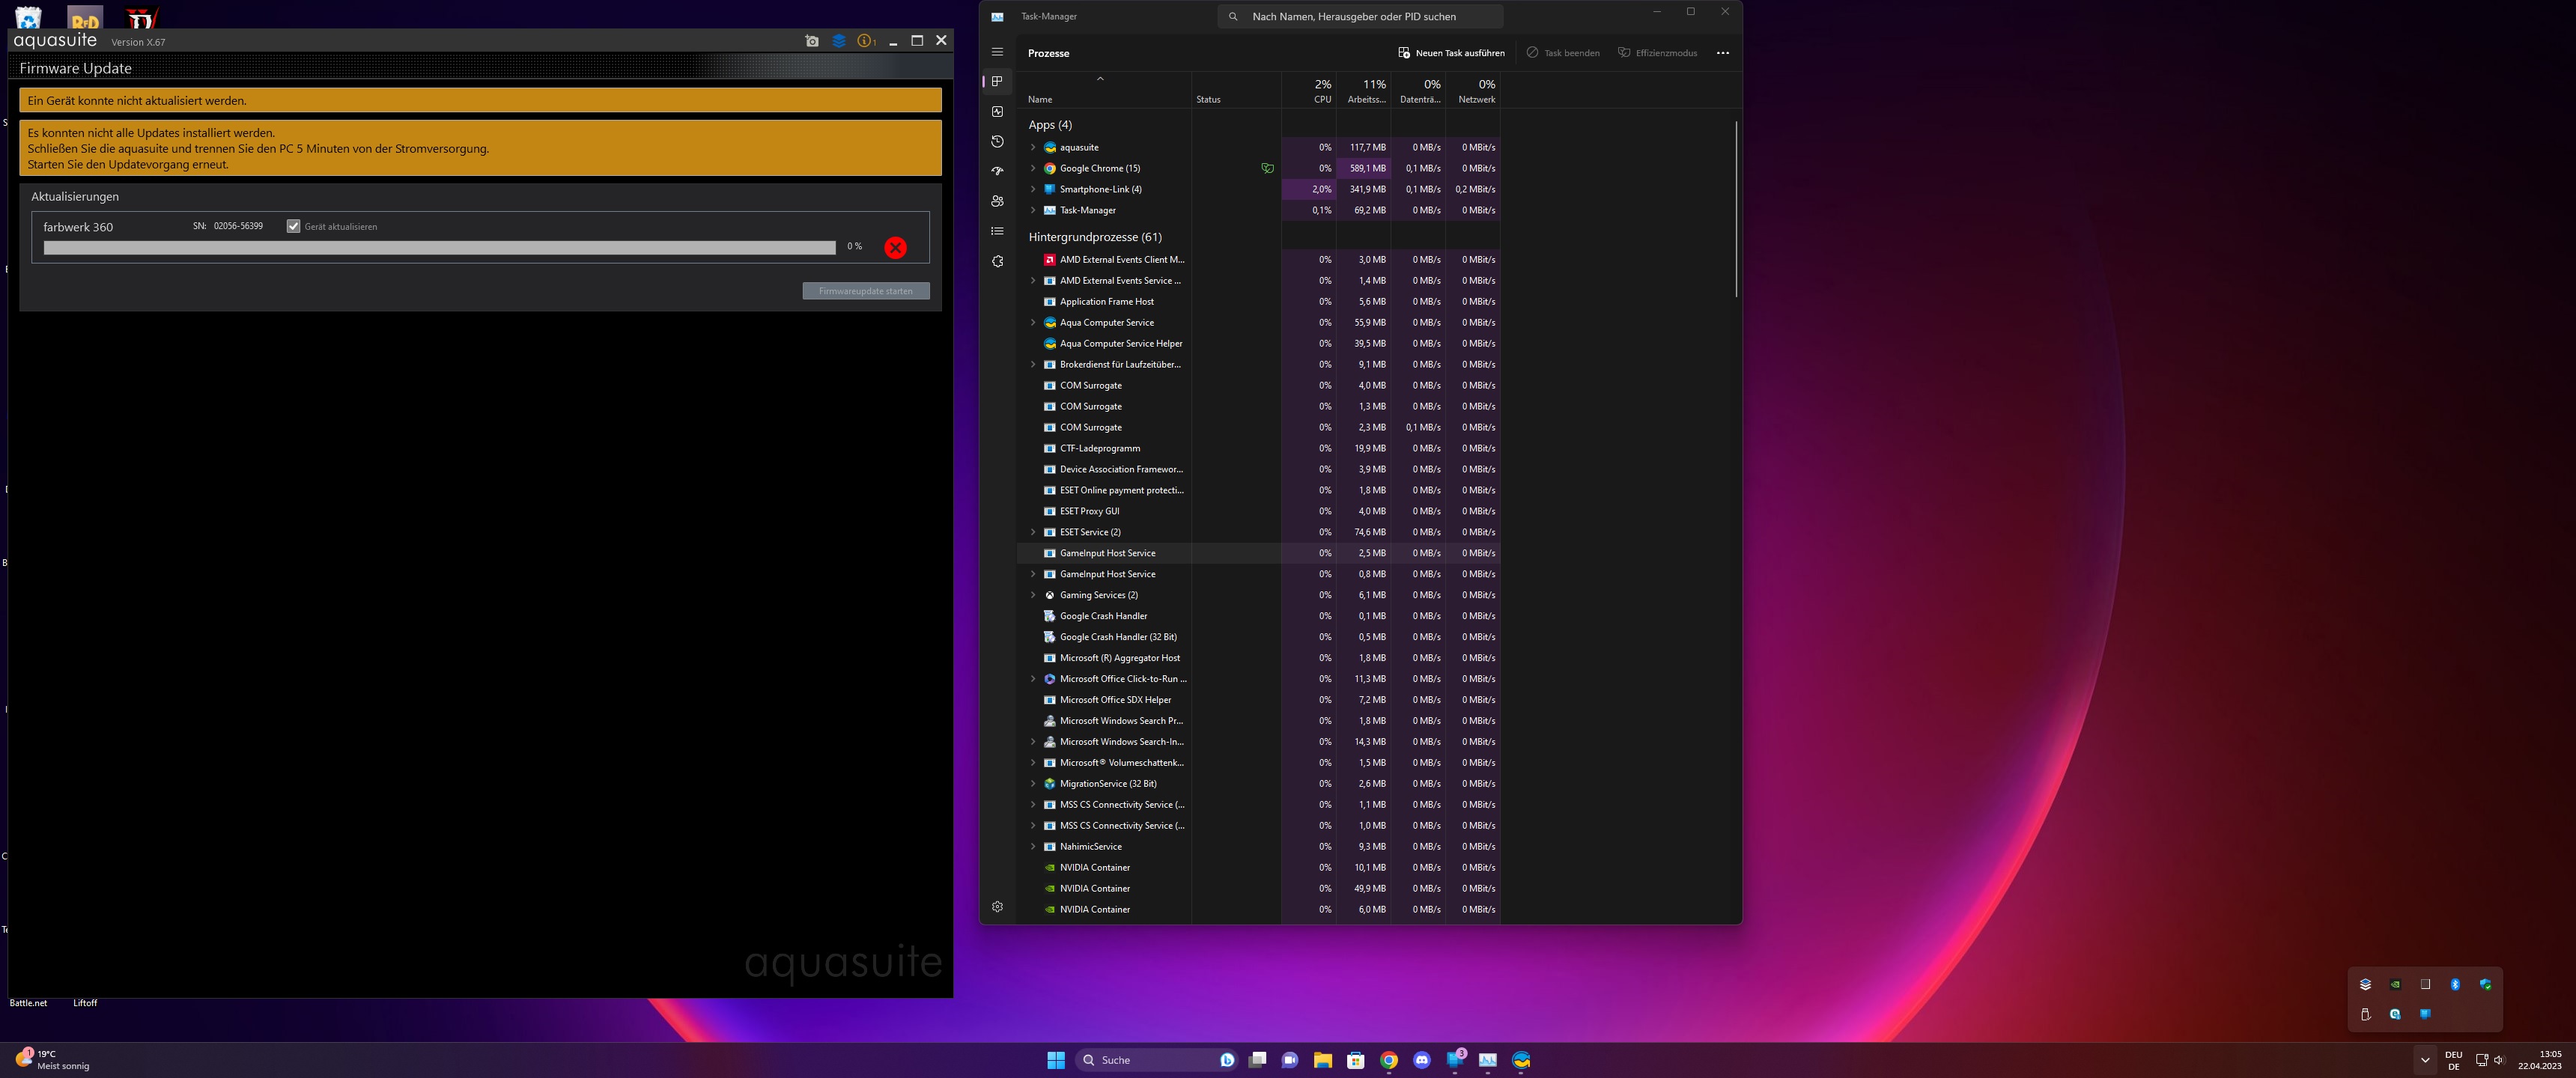Click the farbwerk 360 update progress bar
The height and width of the screenshot is (1078, 2576).
pos(439,248)
